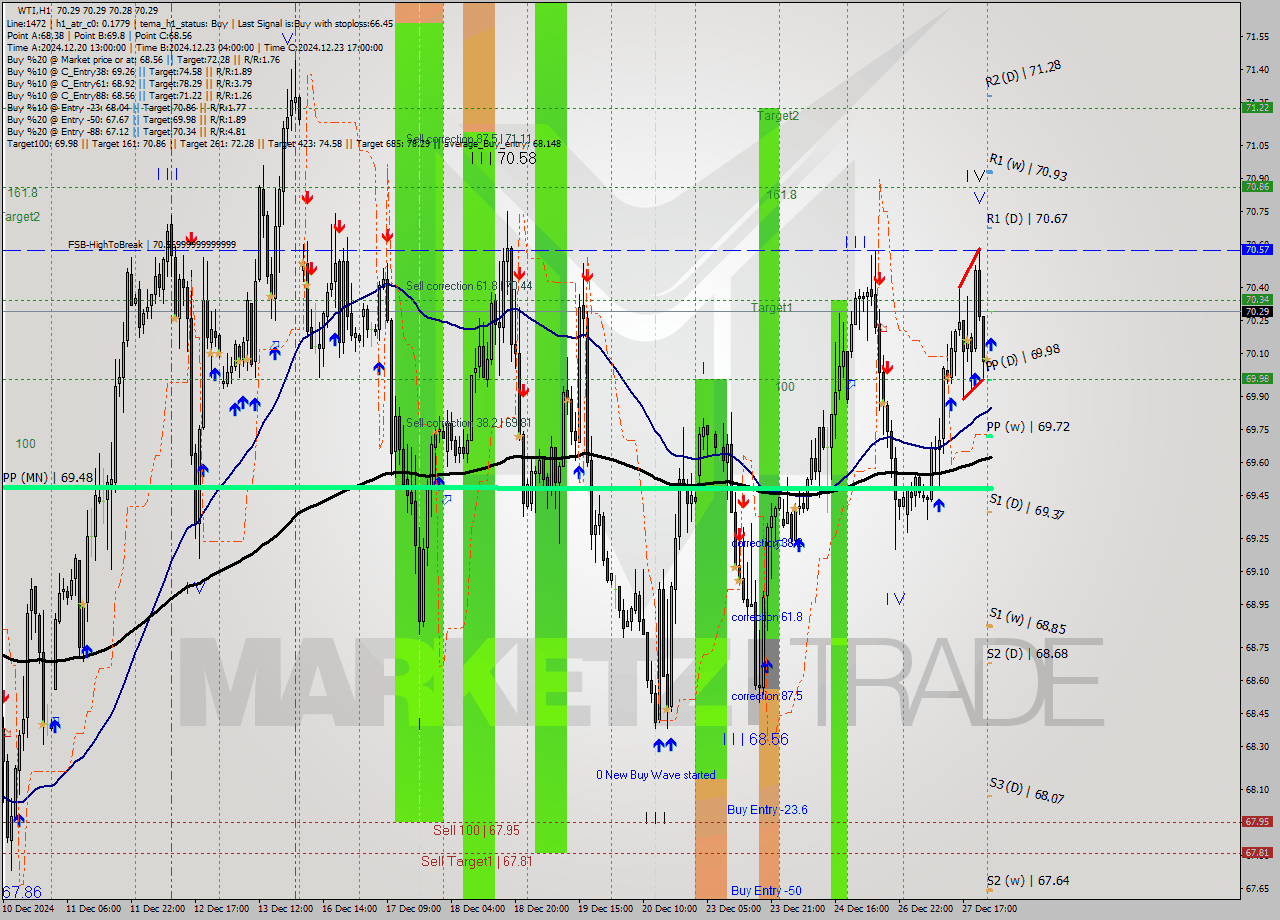
Task: Click the red 67.95 price axis tag
Action: 1257,822
